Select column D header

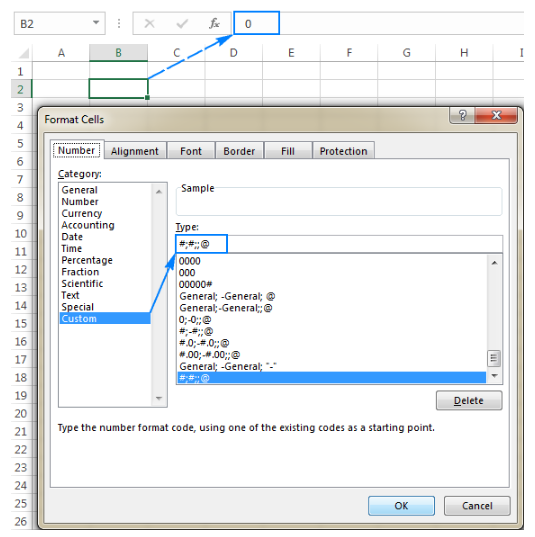[x=234, y=53]
